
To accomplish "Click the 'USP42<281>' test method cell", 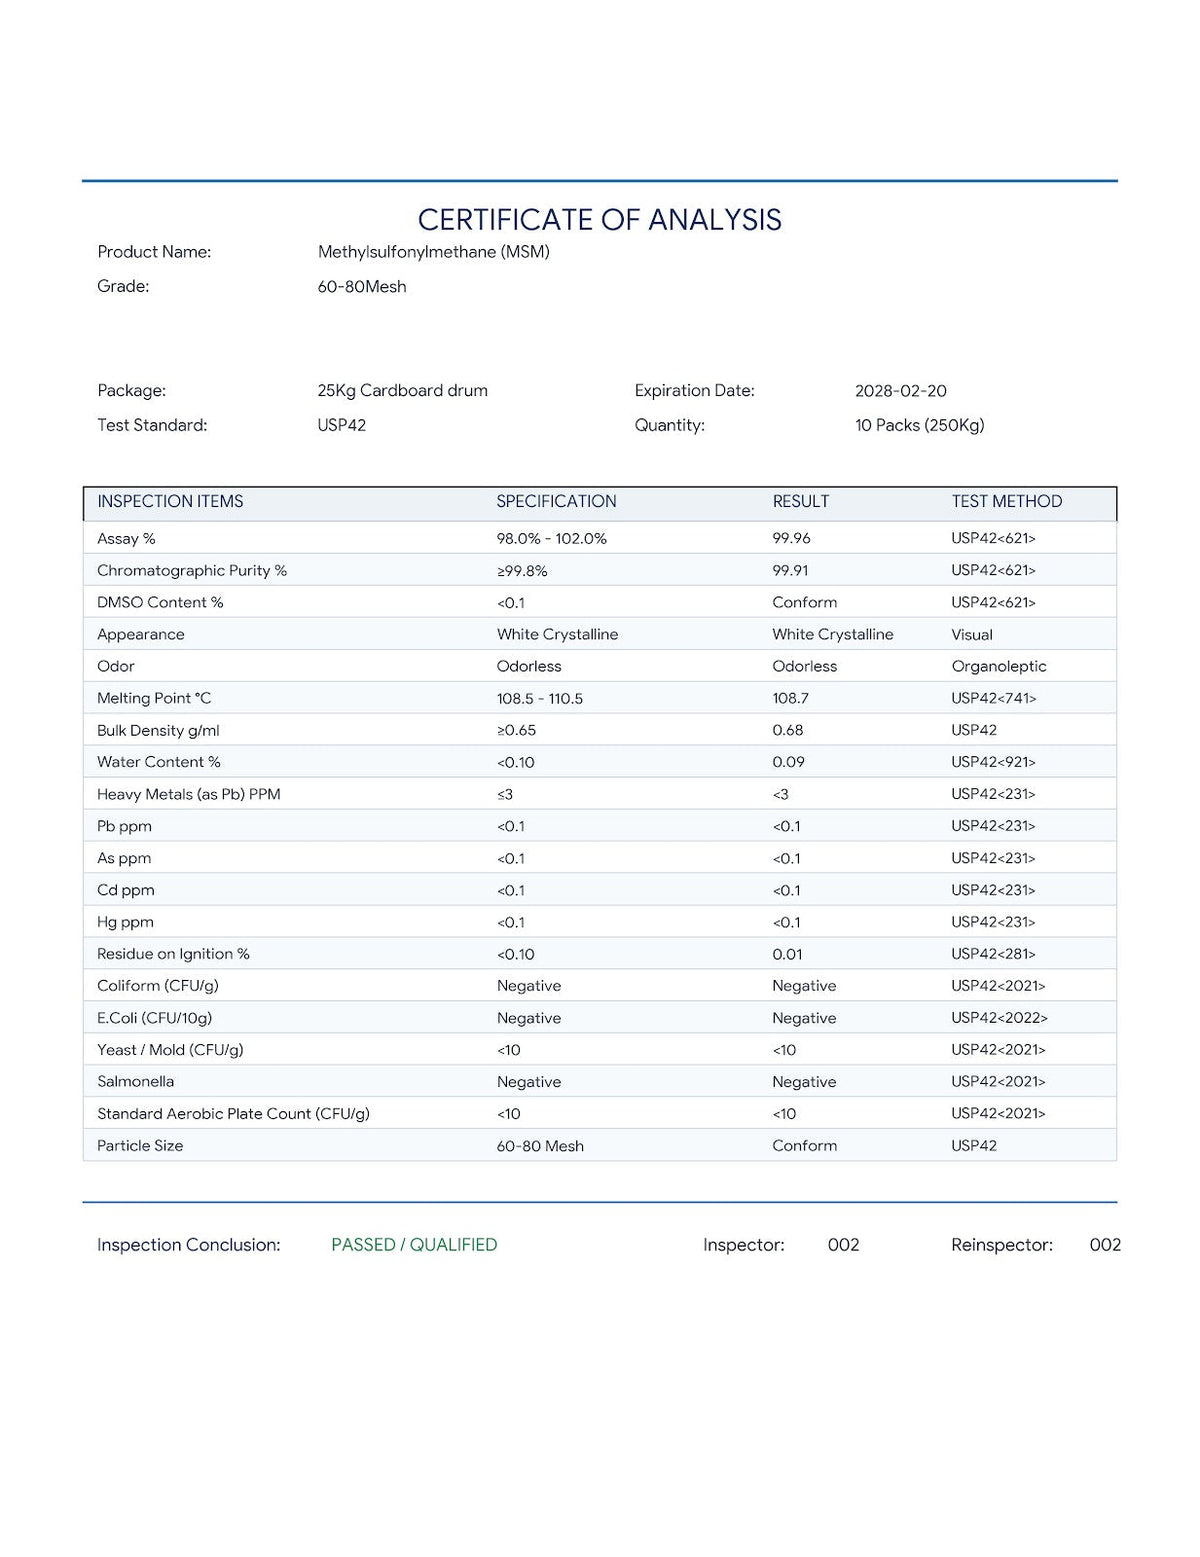I will coord(994,955).
